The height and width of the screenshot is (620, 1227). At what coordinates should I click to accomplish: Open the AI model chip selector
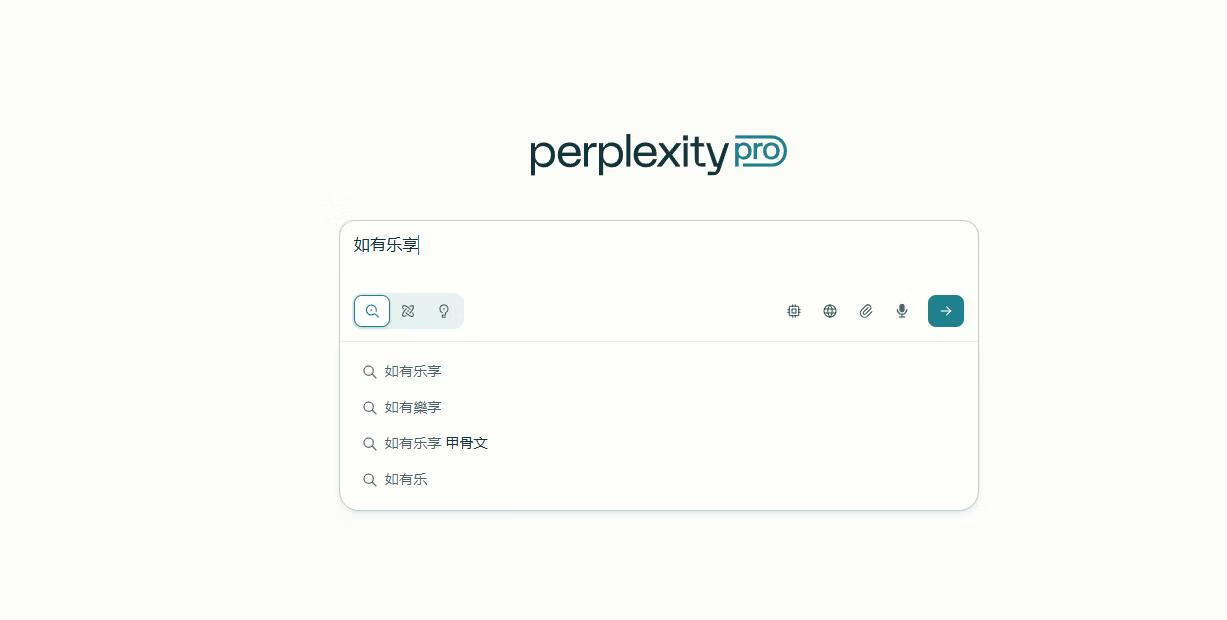[x=794, y=311]
